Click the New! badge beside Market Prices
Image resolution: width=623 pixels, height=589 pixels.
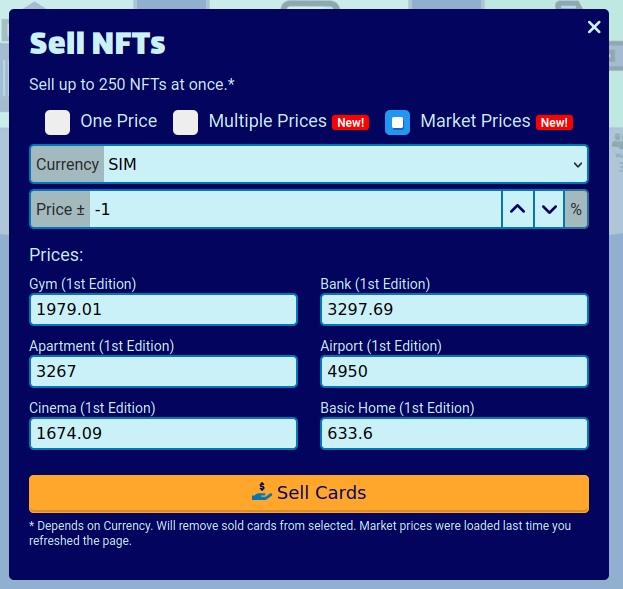point(553,123)
